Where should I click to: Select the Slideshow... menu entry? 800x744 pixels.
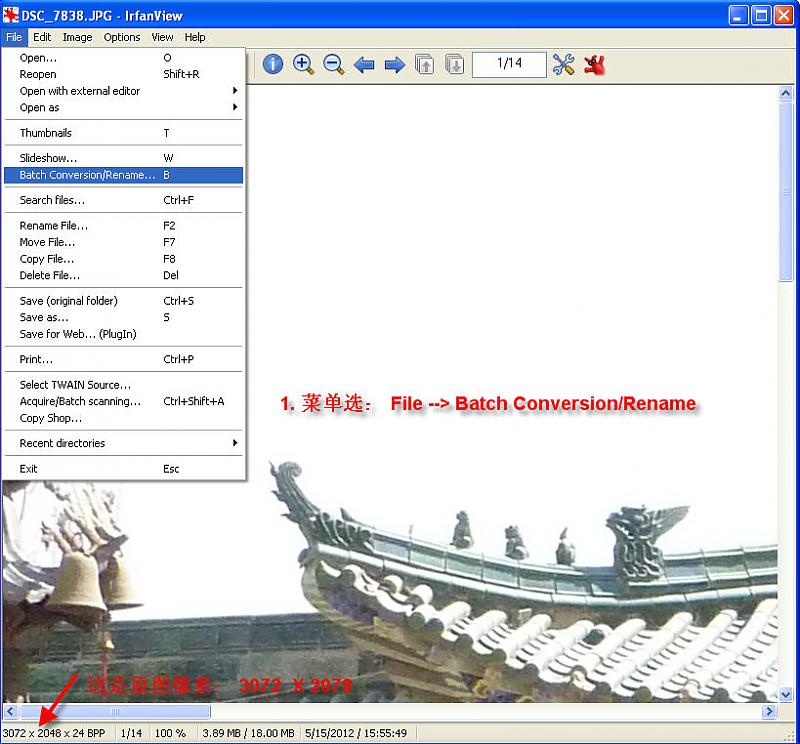click(48, 158)
